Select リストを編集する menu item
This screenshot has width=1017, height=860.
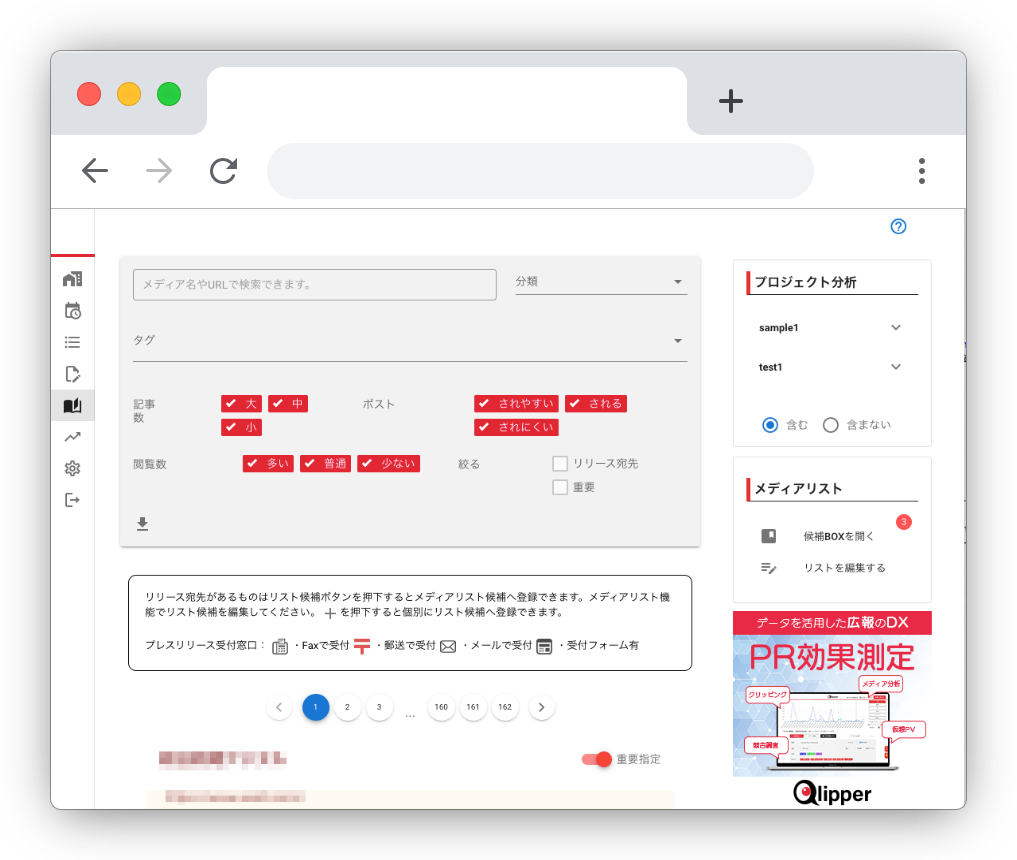coord(844,568)
